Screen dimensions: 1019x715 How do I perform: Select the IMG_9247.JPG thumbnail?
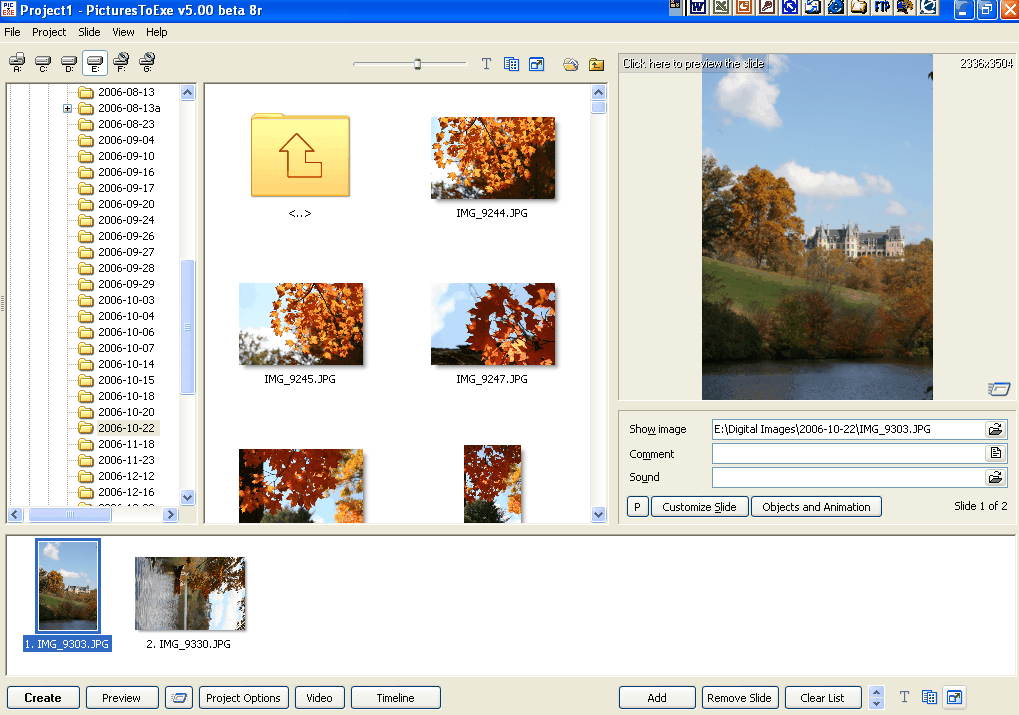(493, 324)
